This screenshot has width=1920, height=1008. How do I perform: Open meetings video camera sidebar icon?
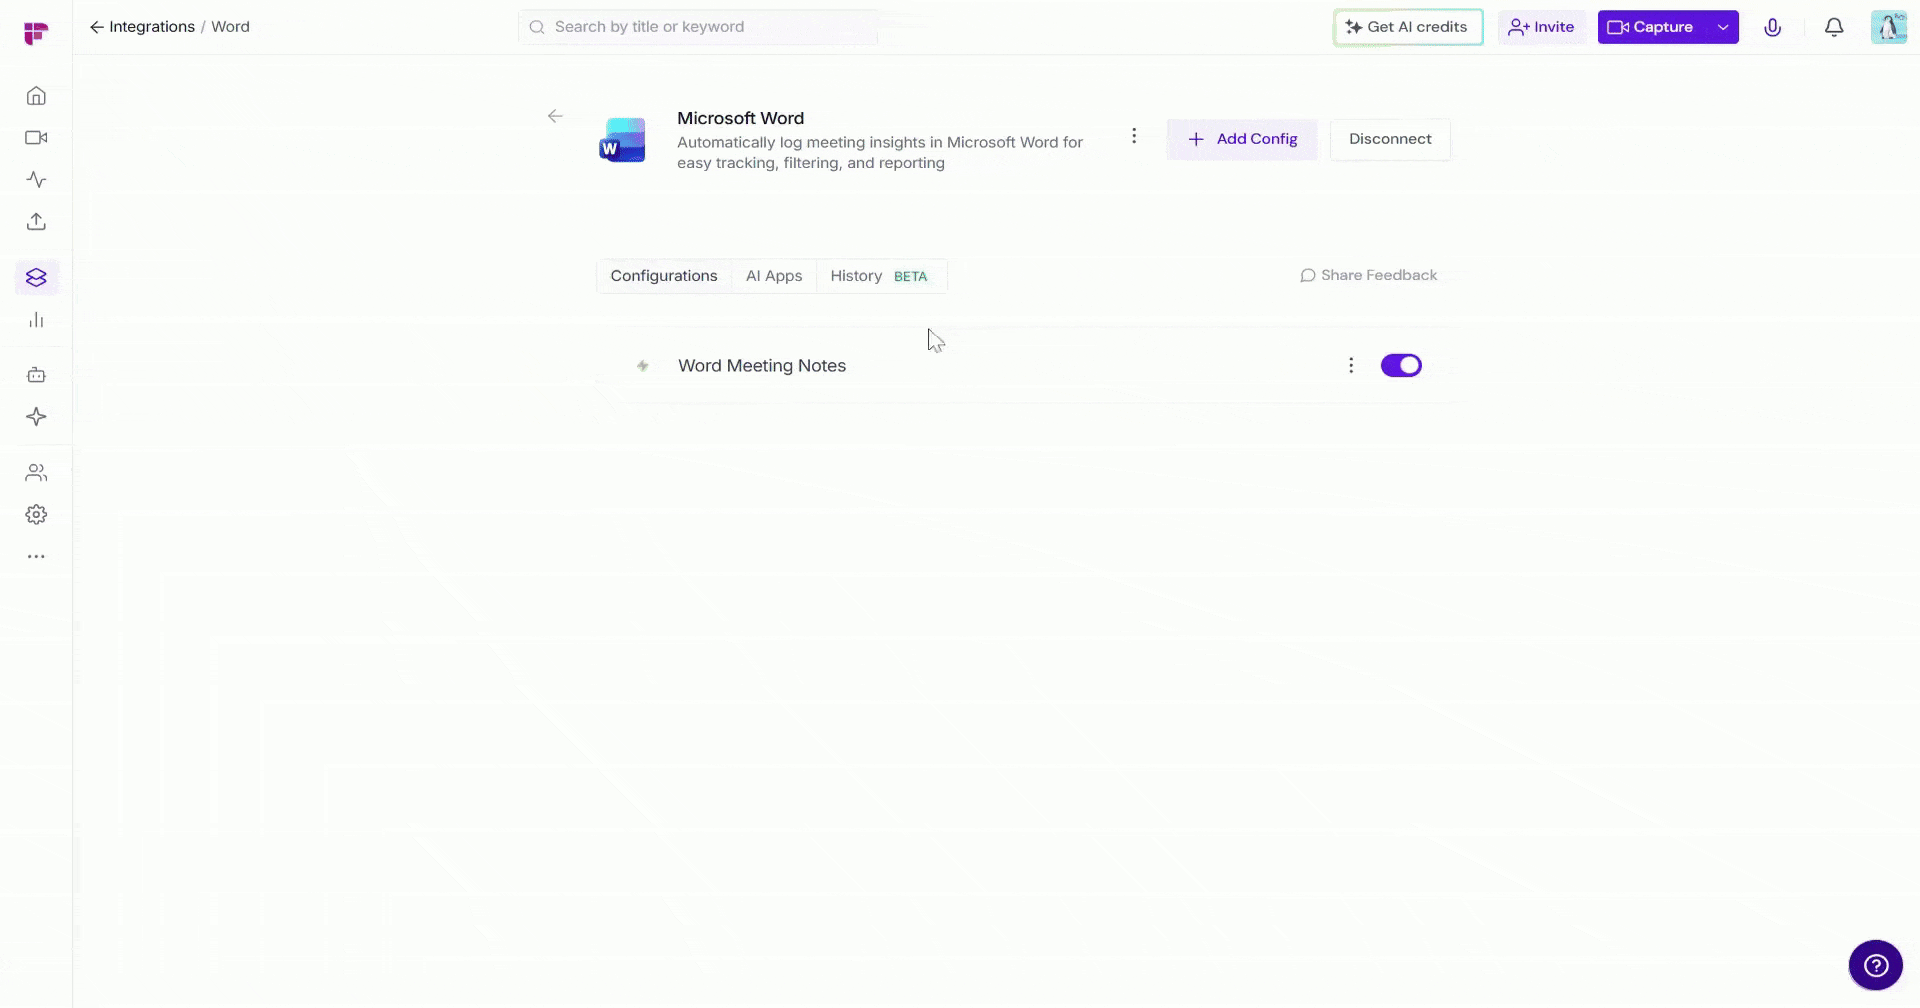click(36, 138)
